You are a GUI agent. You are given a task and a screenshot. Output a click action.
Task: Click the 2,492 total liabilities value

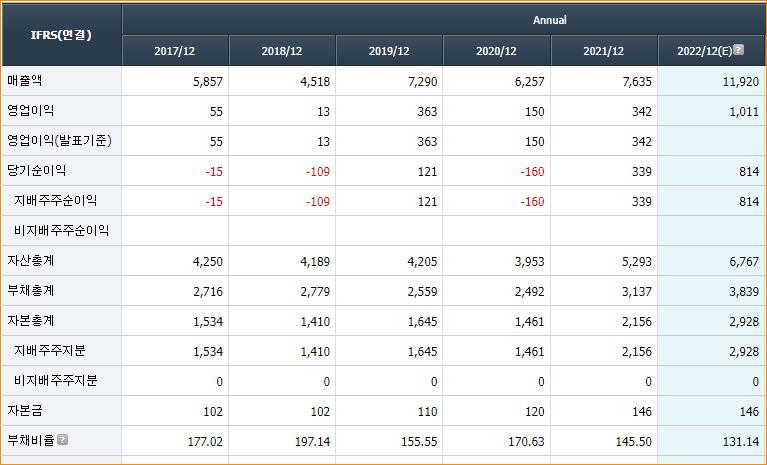coord(529,292)
